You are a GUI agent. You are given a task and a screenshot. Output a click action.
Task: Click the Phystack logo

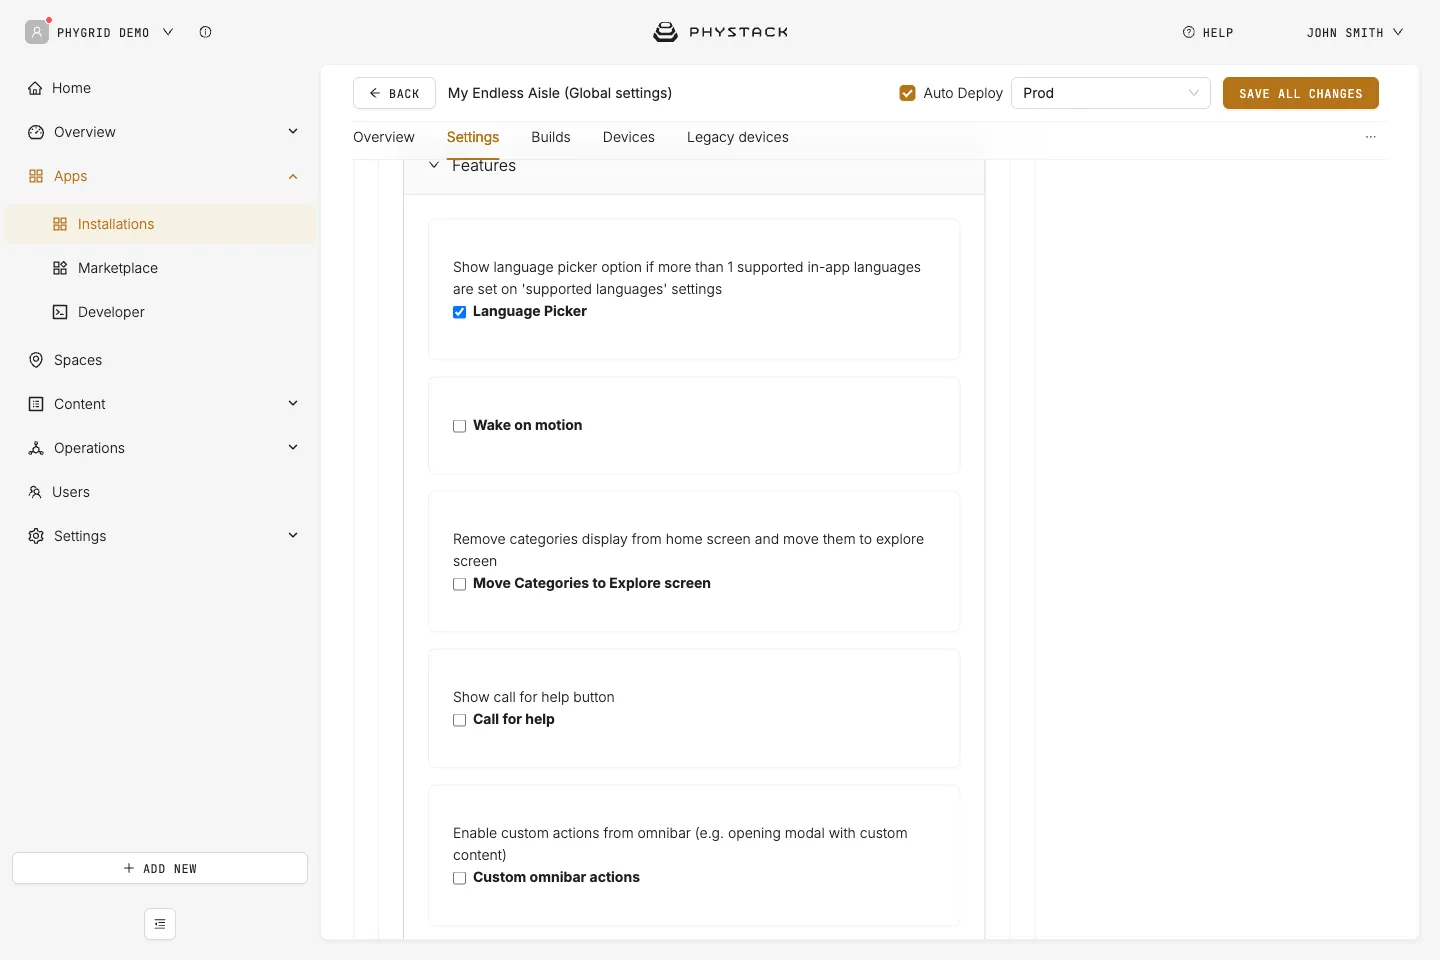(x=720, y=32)
